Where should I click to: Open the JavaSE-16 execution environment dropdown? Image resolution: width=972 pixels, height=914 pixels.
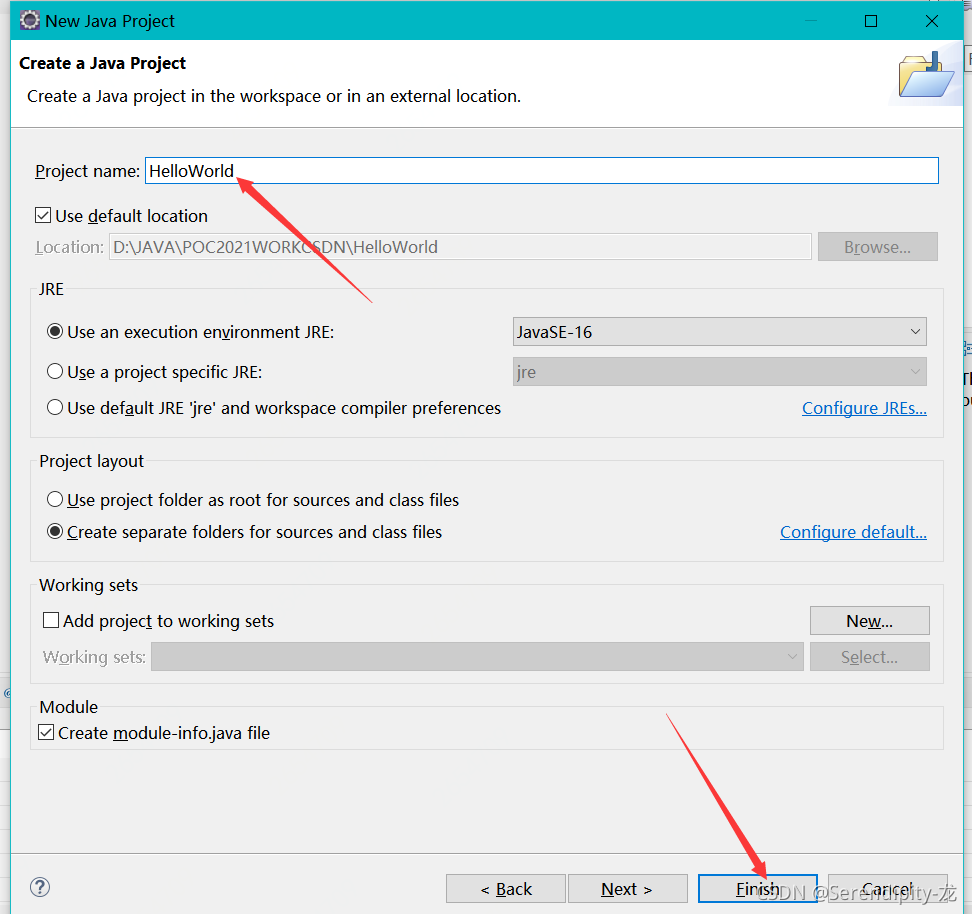tap(720, 332)
